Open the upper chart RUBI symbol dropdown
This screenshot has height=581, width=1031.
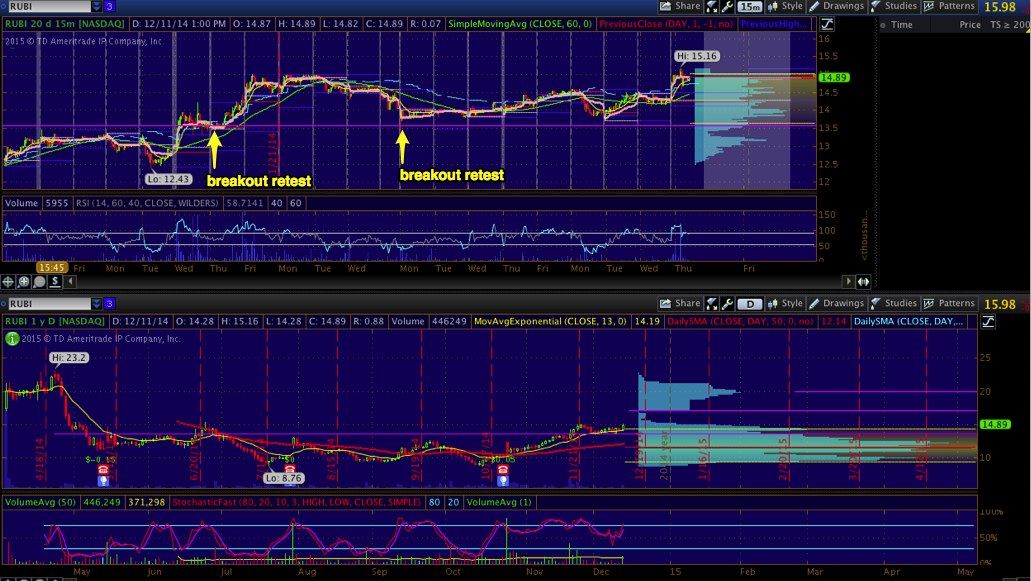point(96,7)
